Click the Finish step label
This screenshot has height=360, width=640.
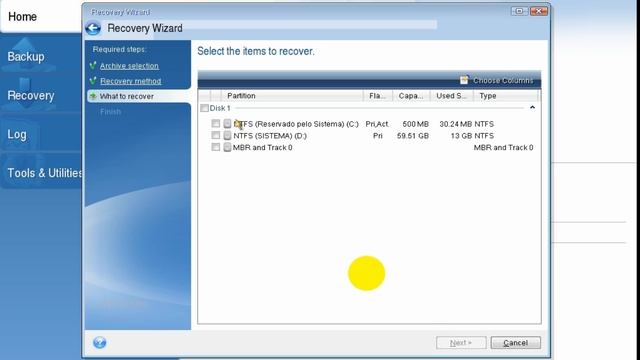pyautogui.click(x=111, y=112)
